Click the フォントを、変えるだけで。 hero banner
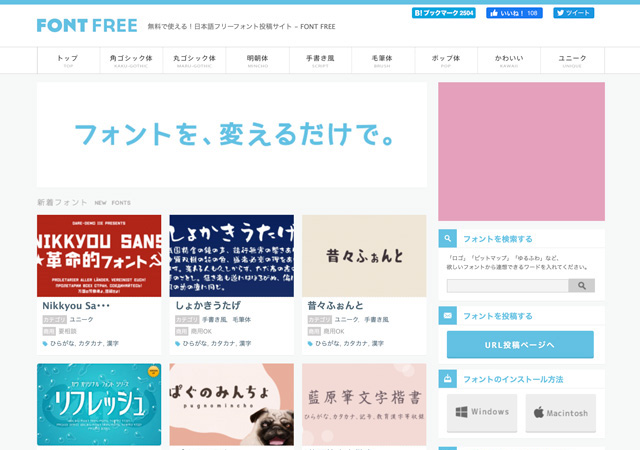 coord(232,135)
